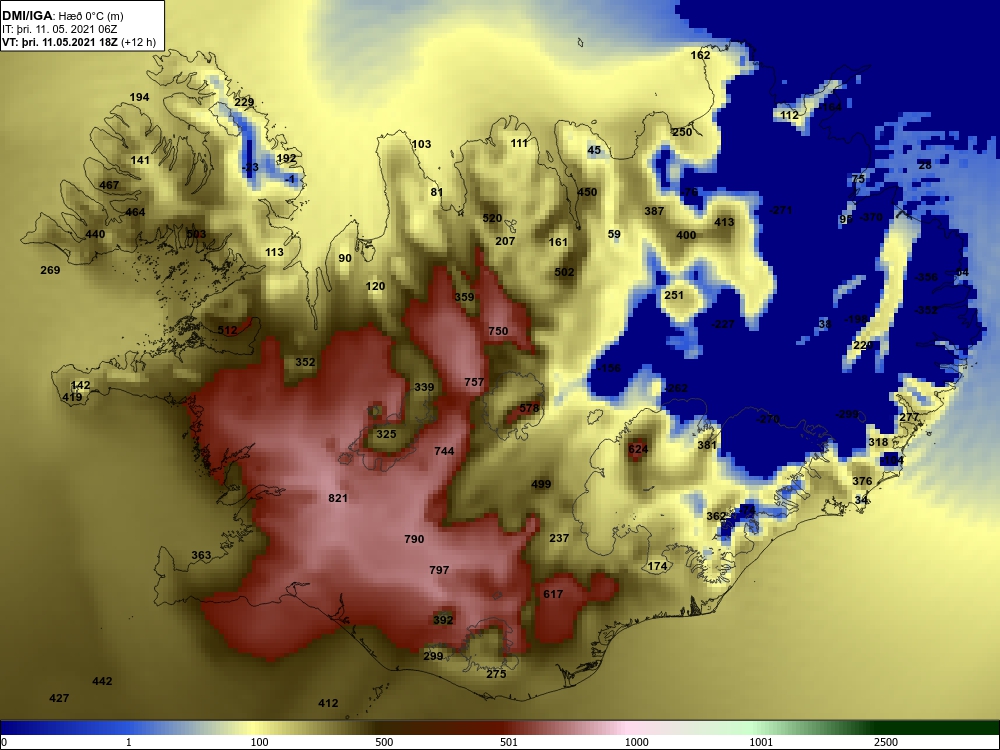Screen dimensions: 1000x750
Task: Click the map value 318
Action: pyautogui.click(x=878, y=443)
